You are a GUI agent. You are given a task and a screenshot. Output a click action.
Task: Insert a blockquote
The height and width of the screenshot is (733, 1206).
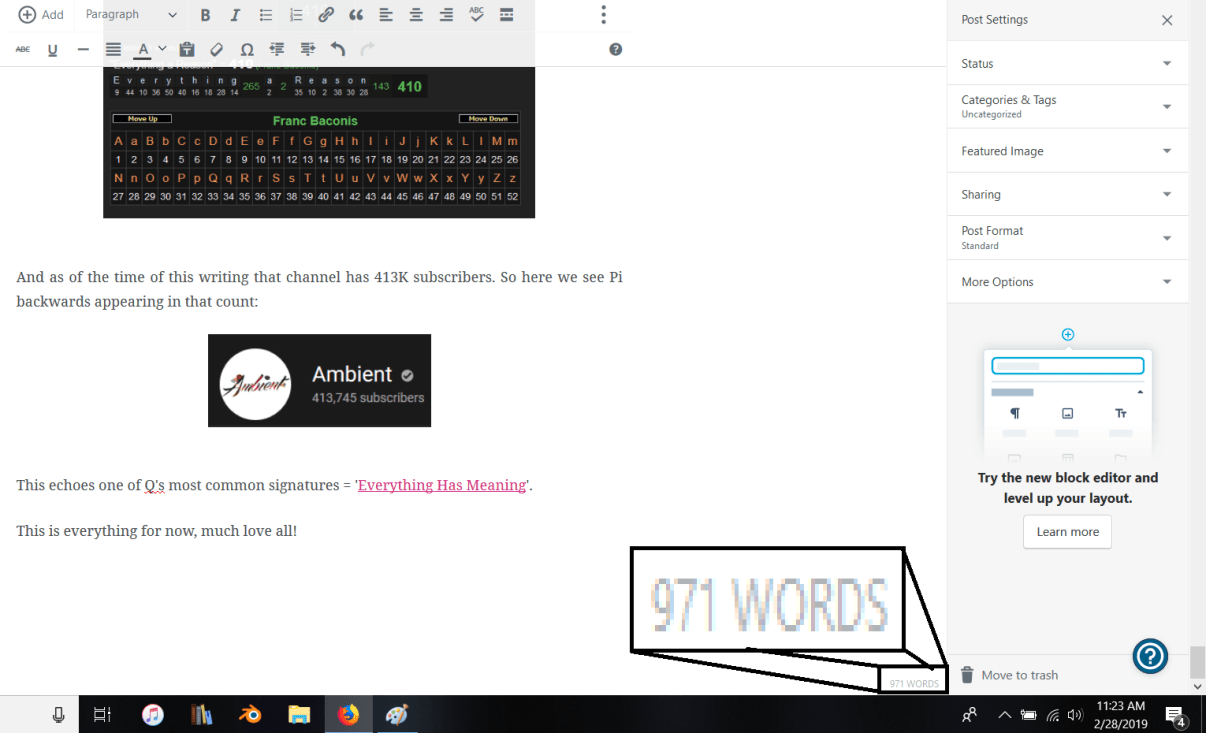point(354,15)
